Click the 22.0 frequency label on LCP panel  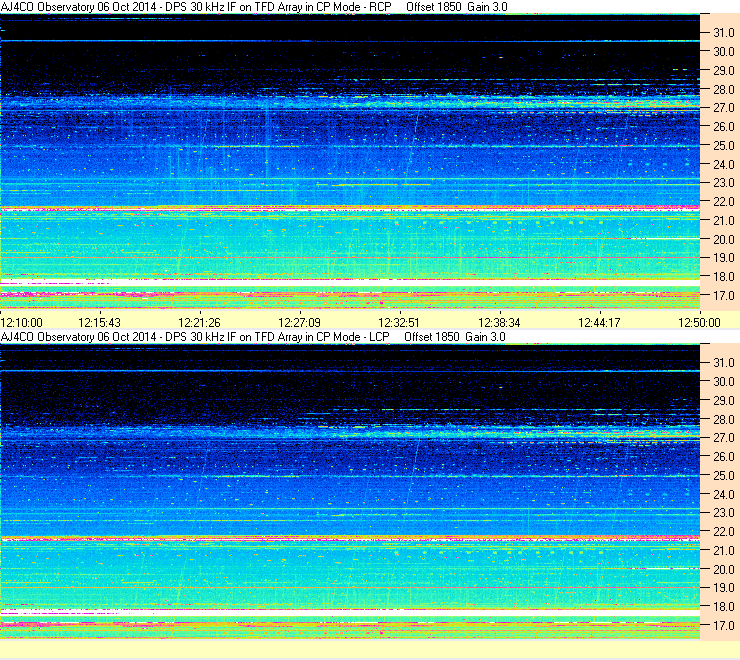click(x=724, y=532)
